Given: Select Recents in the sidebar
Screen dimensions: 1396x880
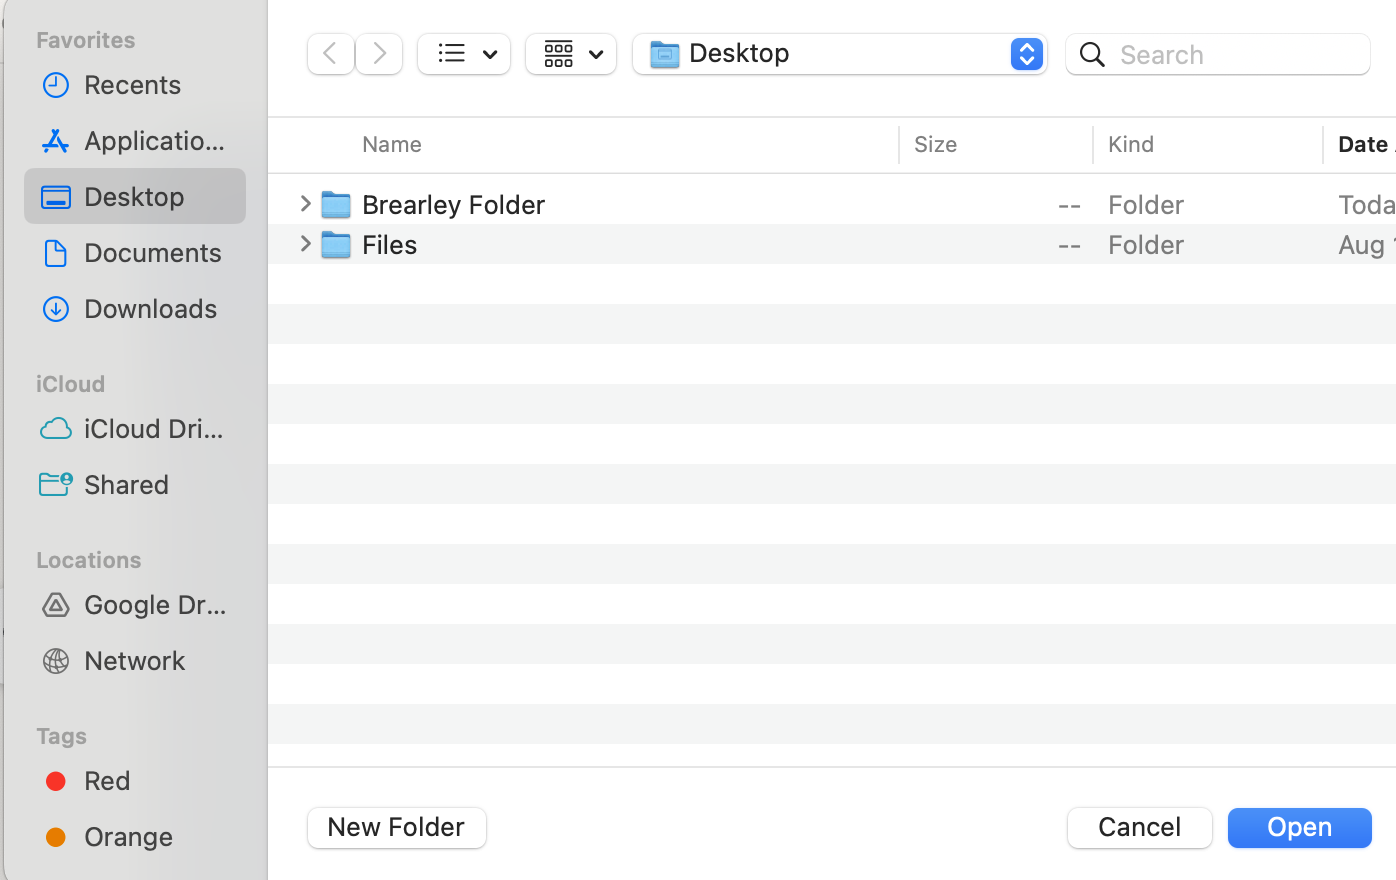Looking at the screenshot, I should (x=135, y=85).
